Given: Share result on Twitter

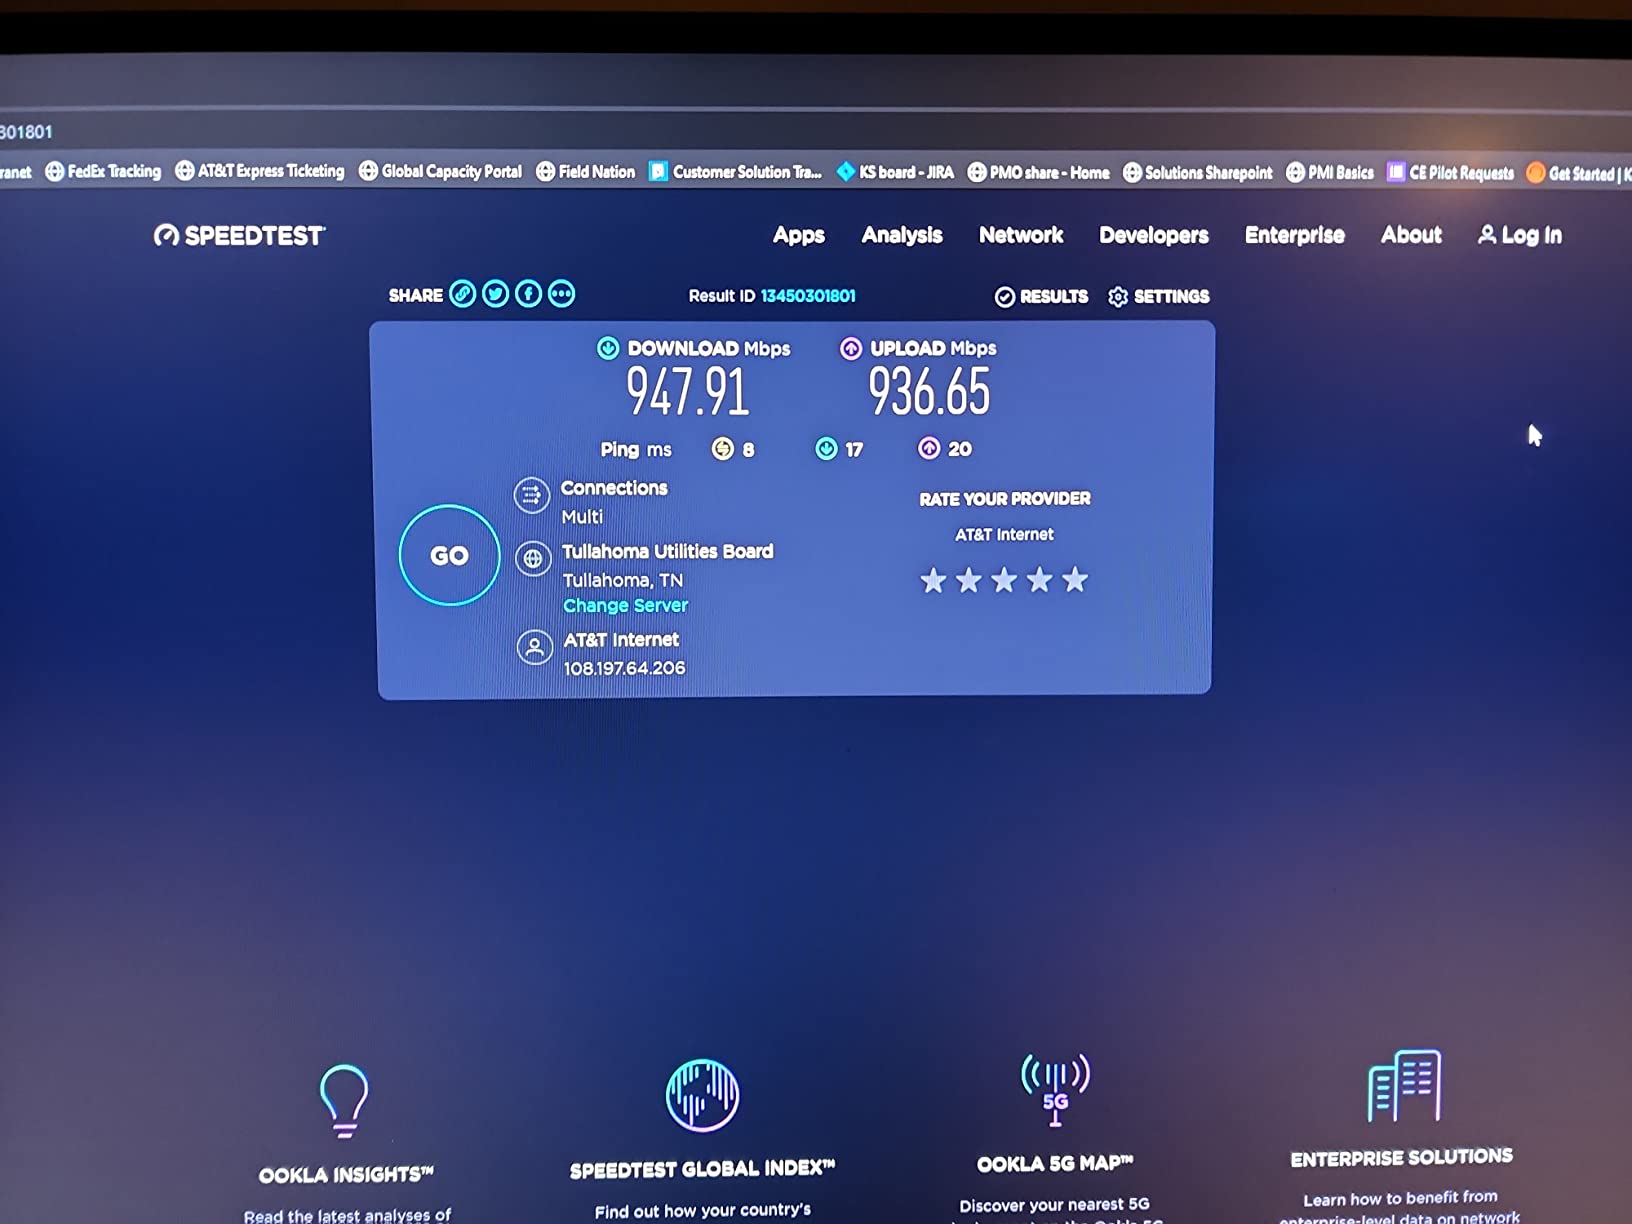Looking at the screenshot, I should 495,294.
